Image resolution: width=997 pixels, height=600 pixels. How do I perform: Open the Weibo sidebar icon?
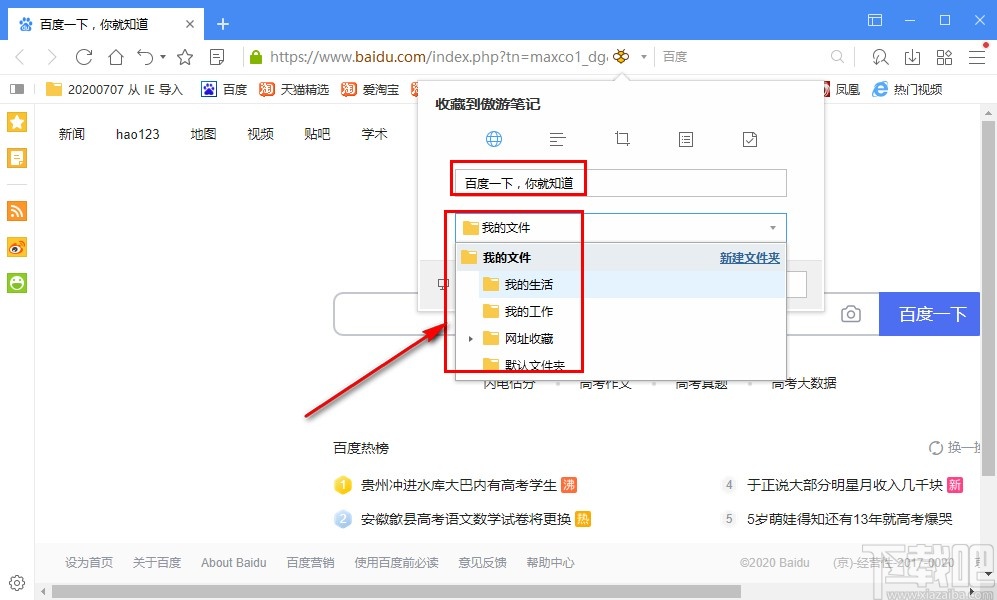[17, 247]
